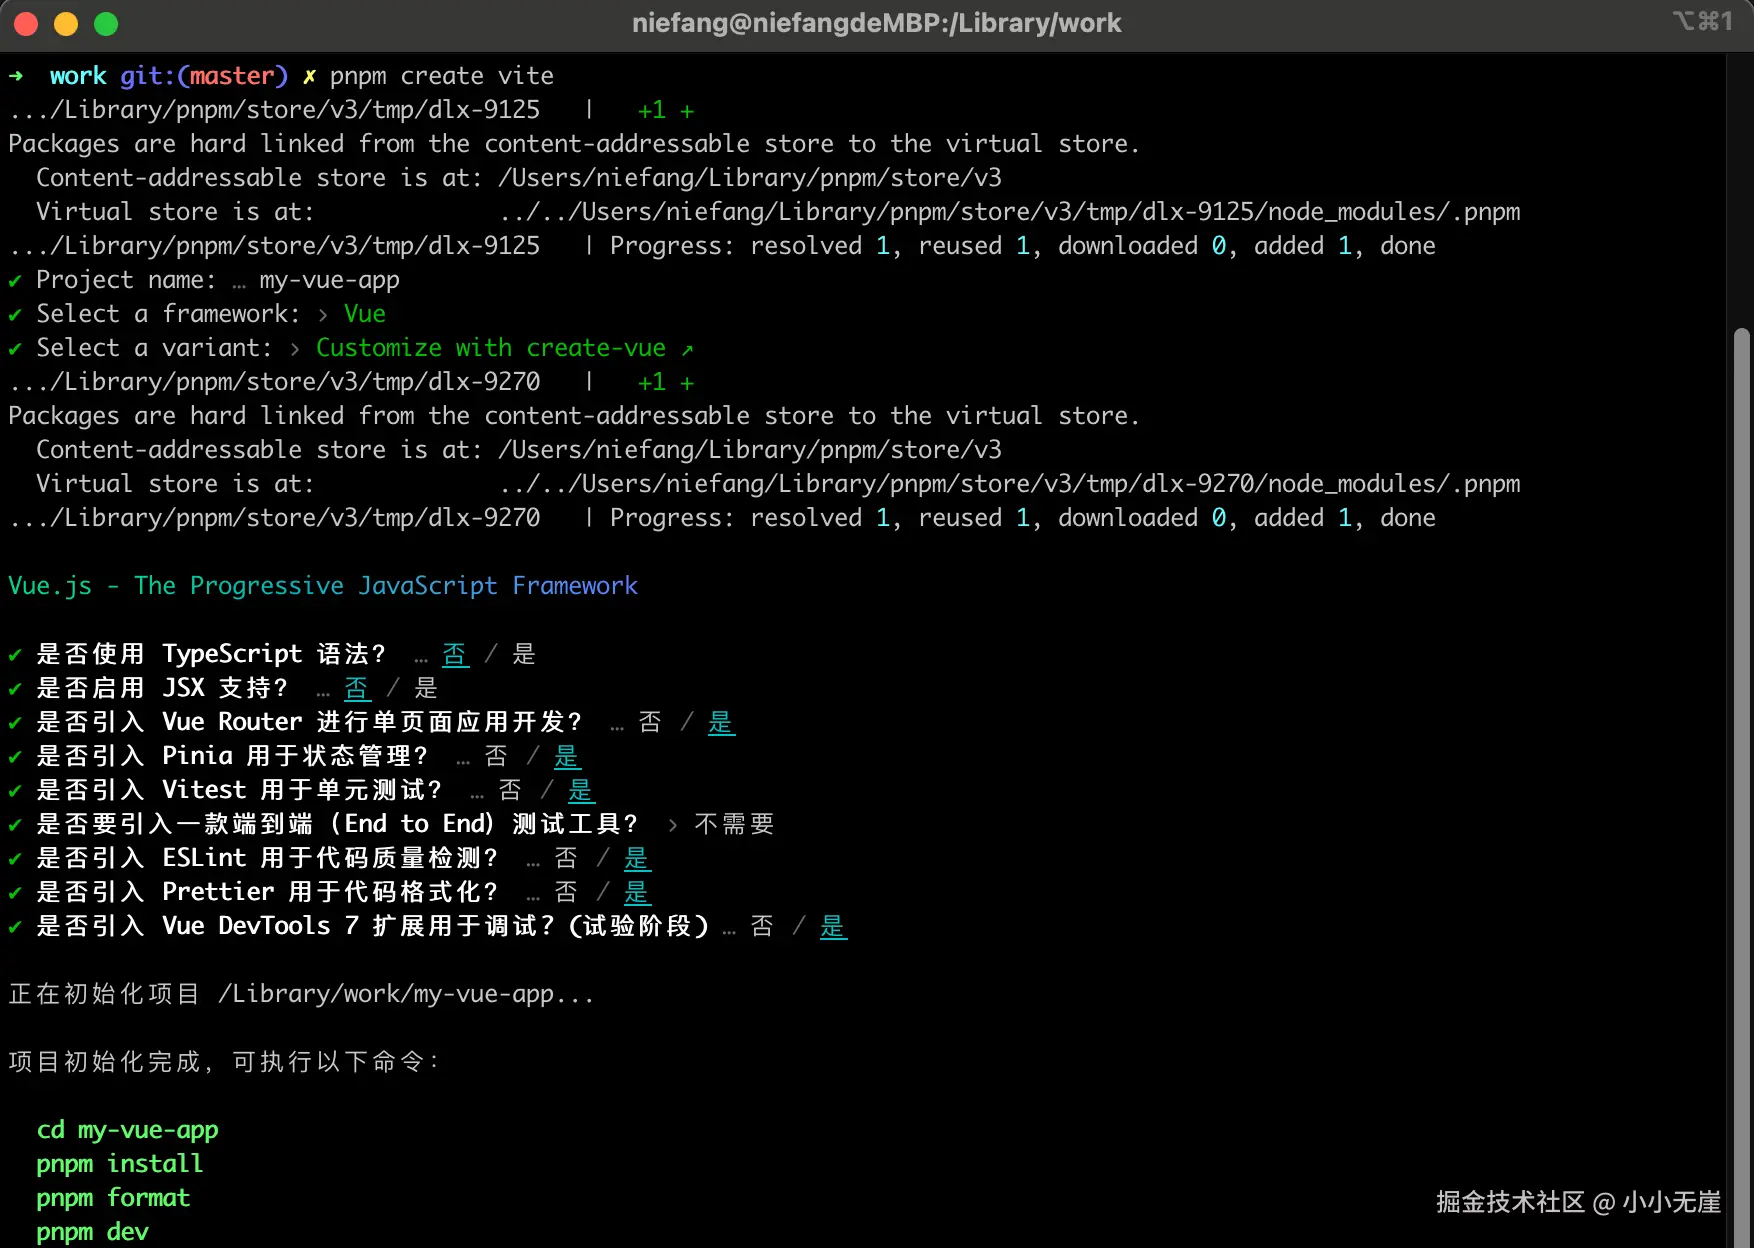Click the virtual store path ending dlx-9270/node_modules/.pnpm
Image resolution: width=1754 pixels, height=1248 pixels.
coord(1010,484)
